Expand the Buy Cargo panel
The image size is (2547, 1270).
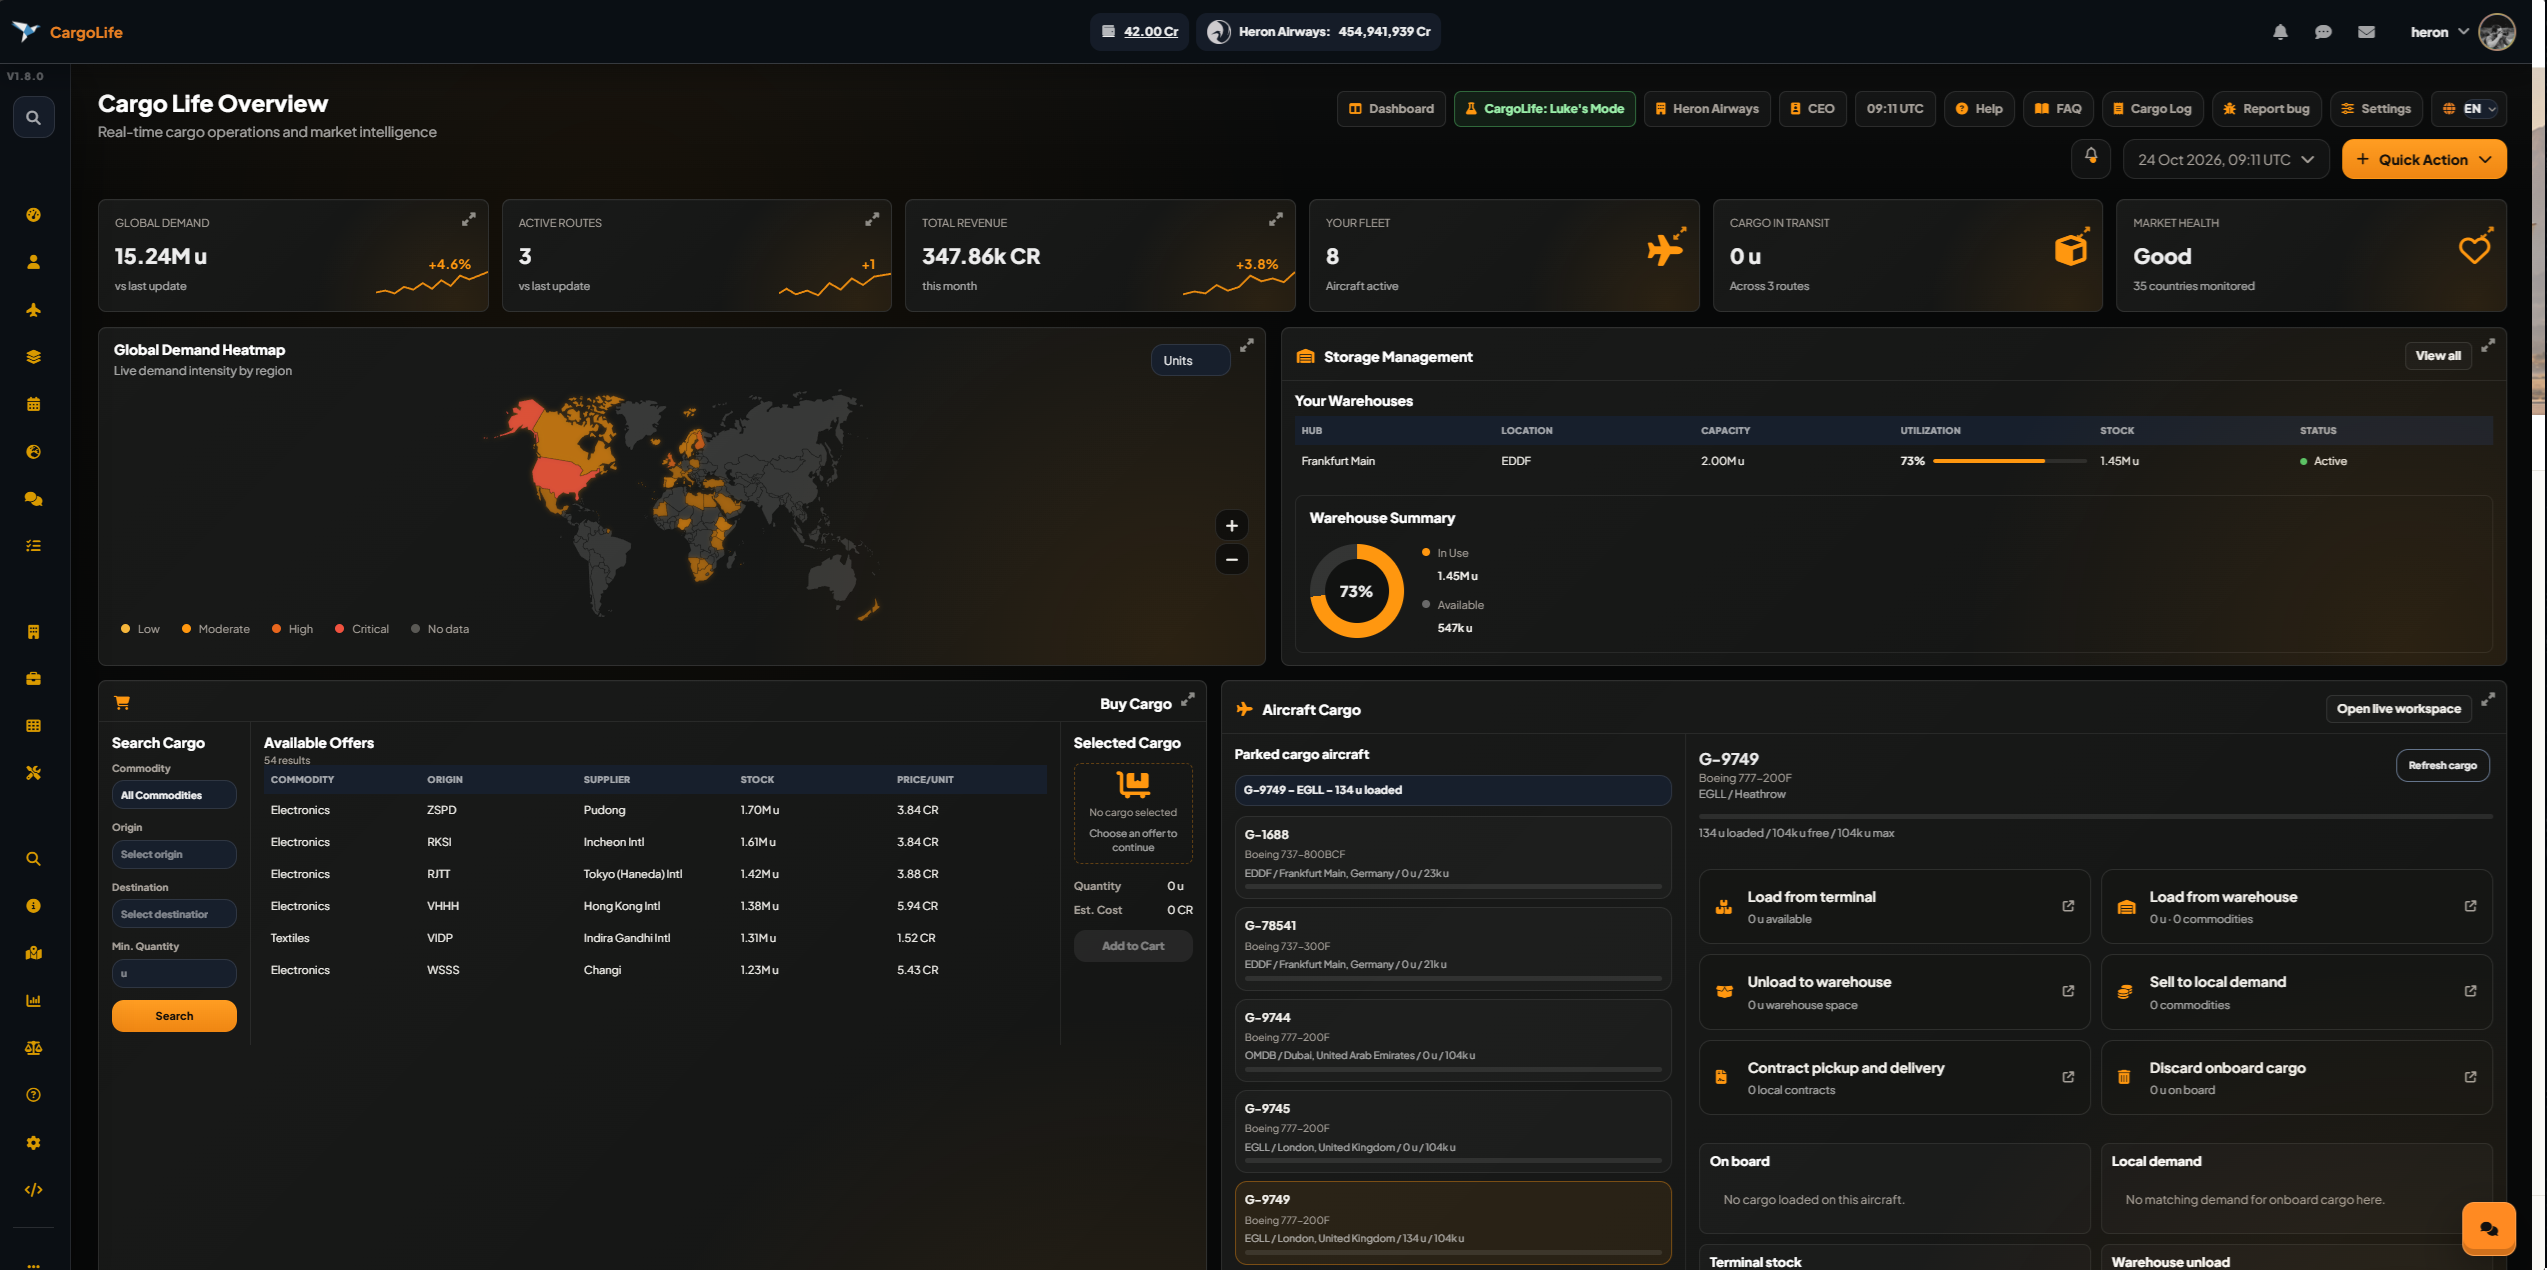click(x=1187, y=699)
